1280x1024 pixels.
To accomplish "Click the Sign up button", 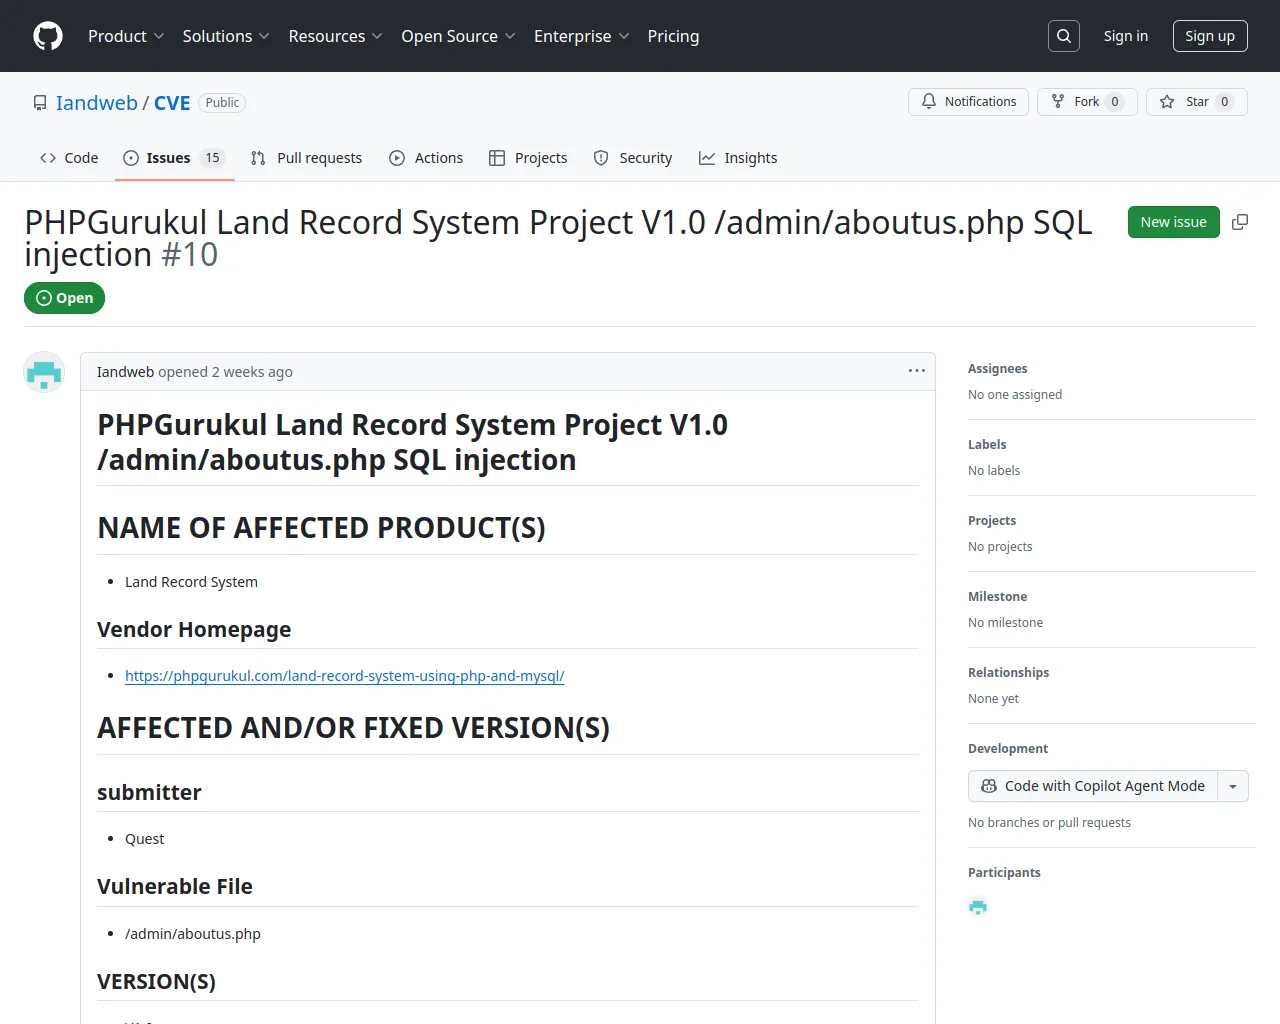I will (1210, 36).
